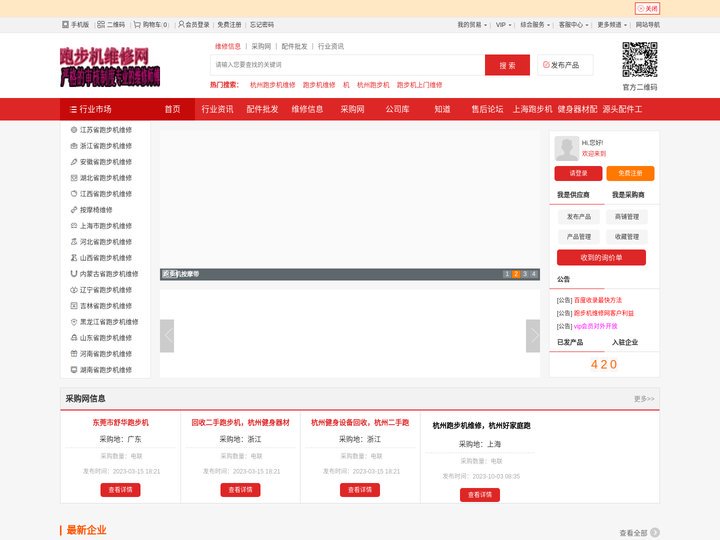
Task: Show the next carousel item arrow
Action: click(x=533, y=336)
